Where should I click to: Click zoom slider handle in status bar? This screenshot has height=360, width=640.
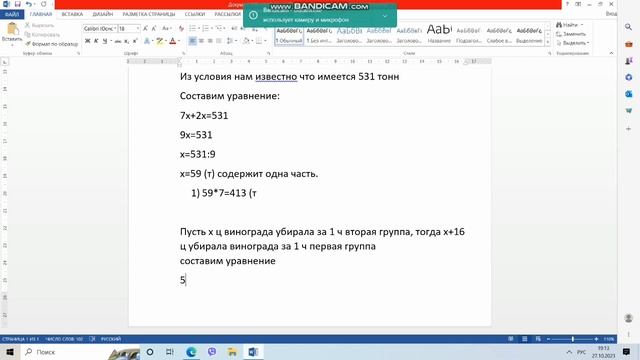(x=573, y=339)
